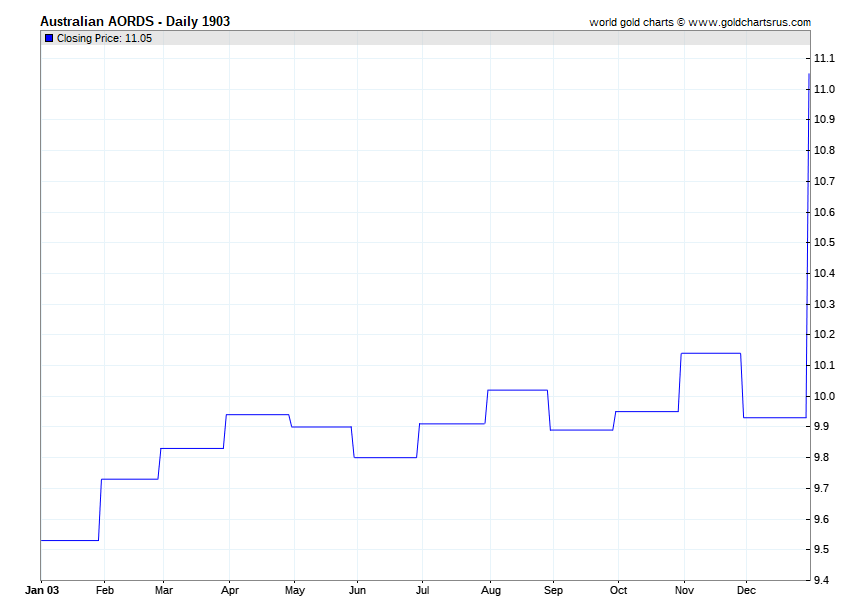The width and height of the screenshot is (850, 616).
Task: Select the 10.5 y-axis tick label
Action: (x=824, y=243)
